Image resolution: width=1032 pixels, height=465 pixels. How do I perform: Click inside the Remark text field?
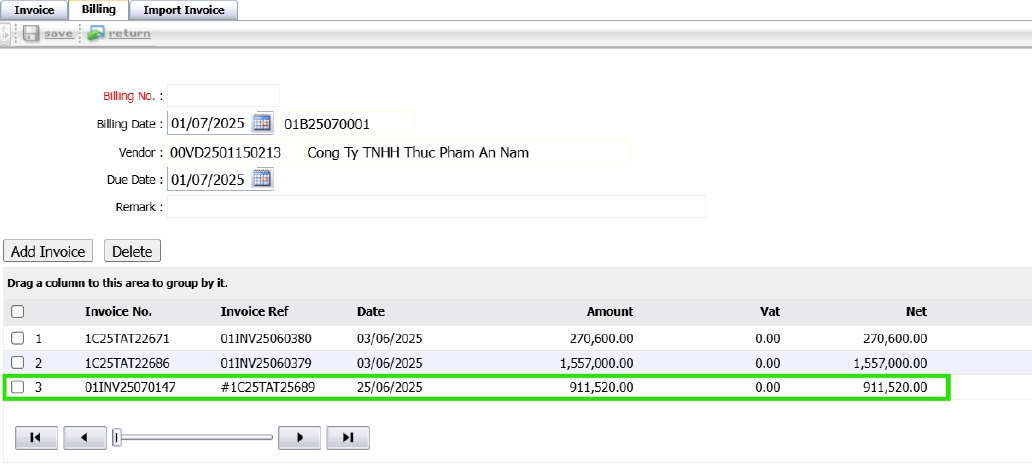click(436, 207)
